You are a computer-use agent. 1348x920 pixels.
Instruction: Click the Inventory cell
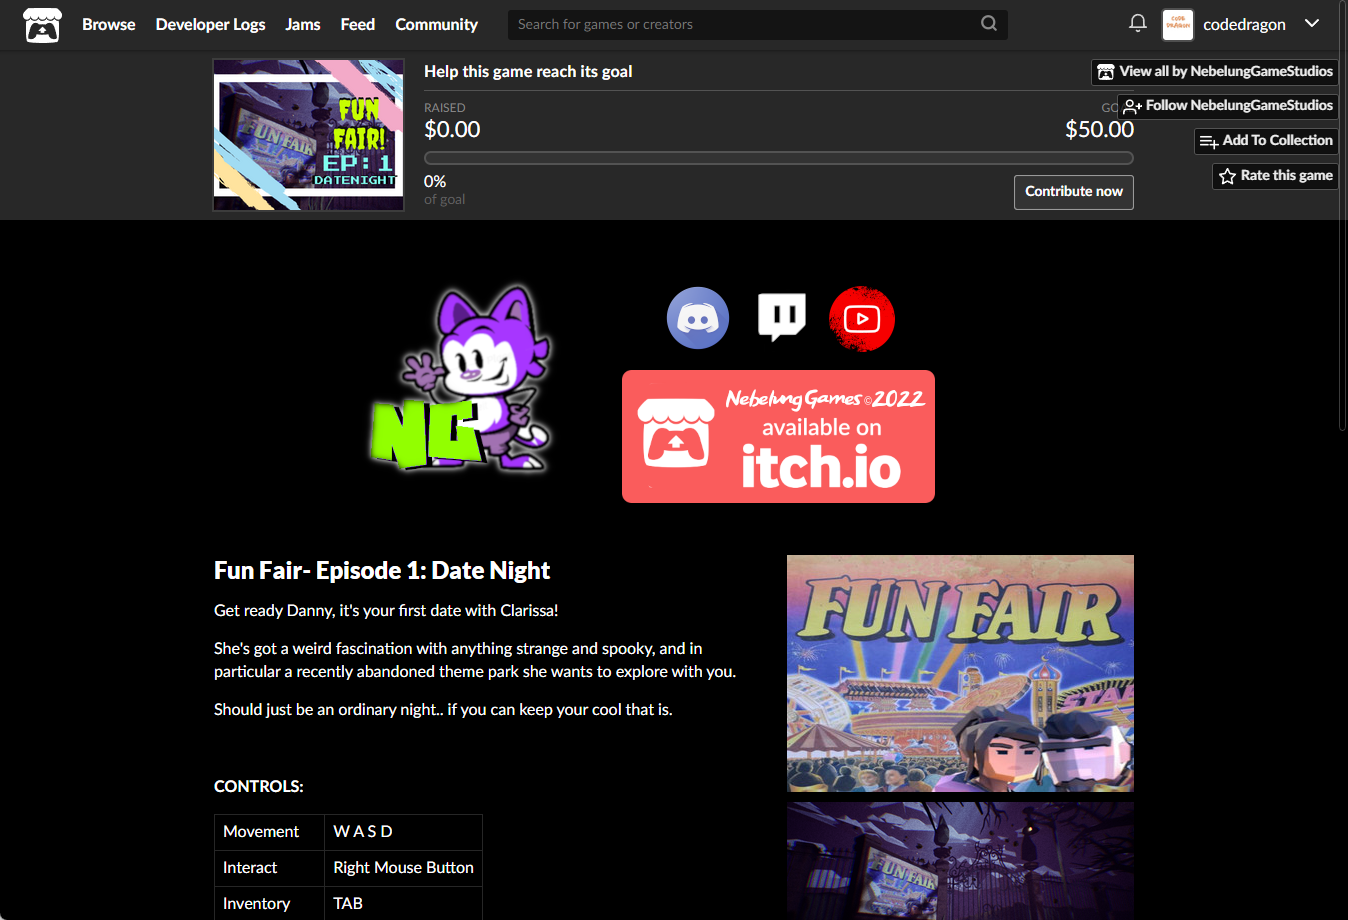click(x=269, y=904)
